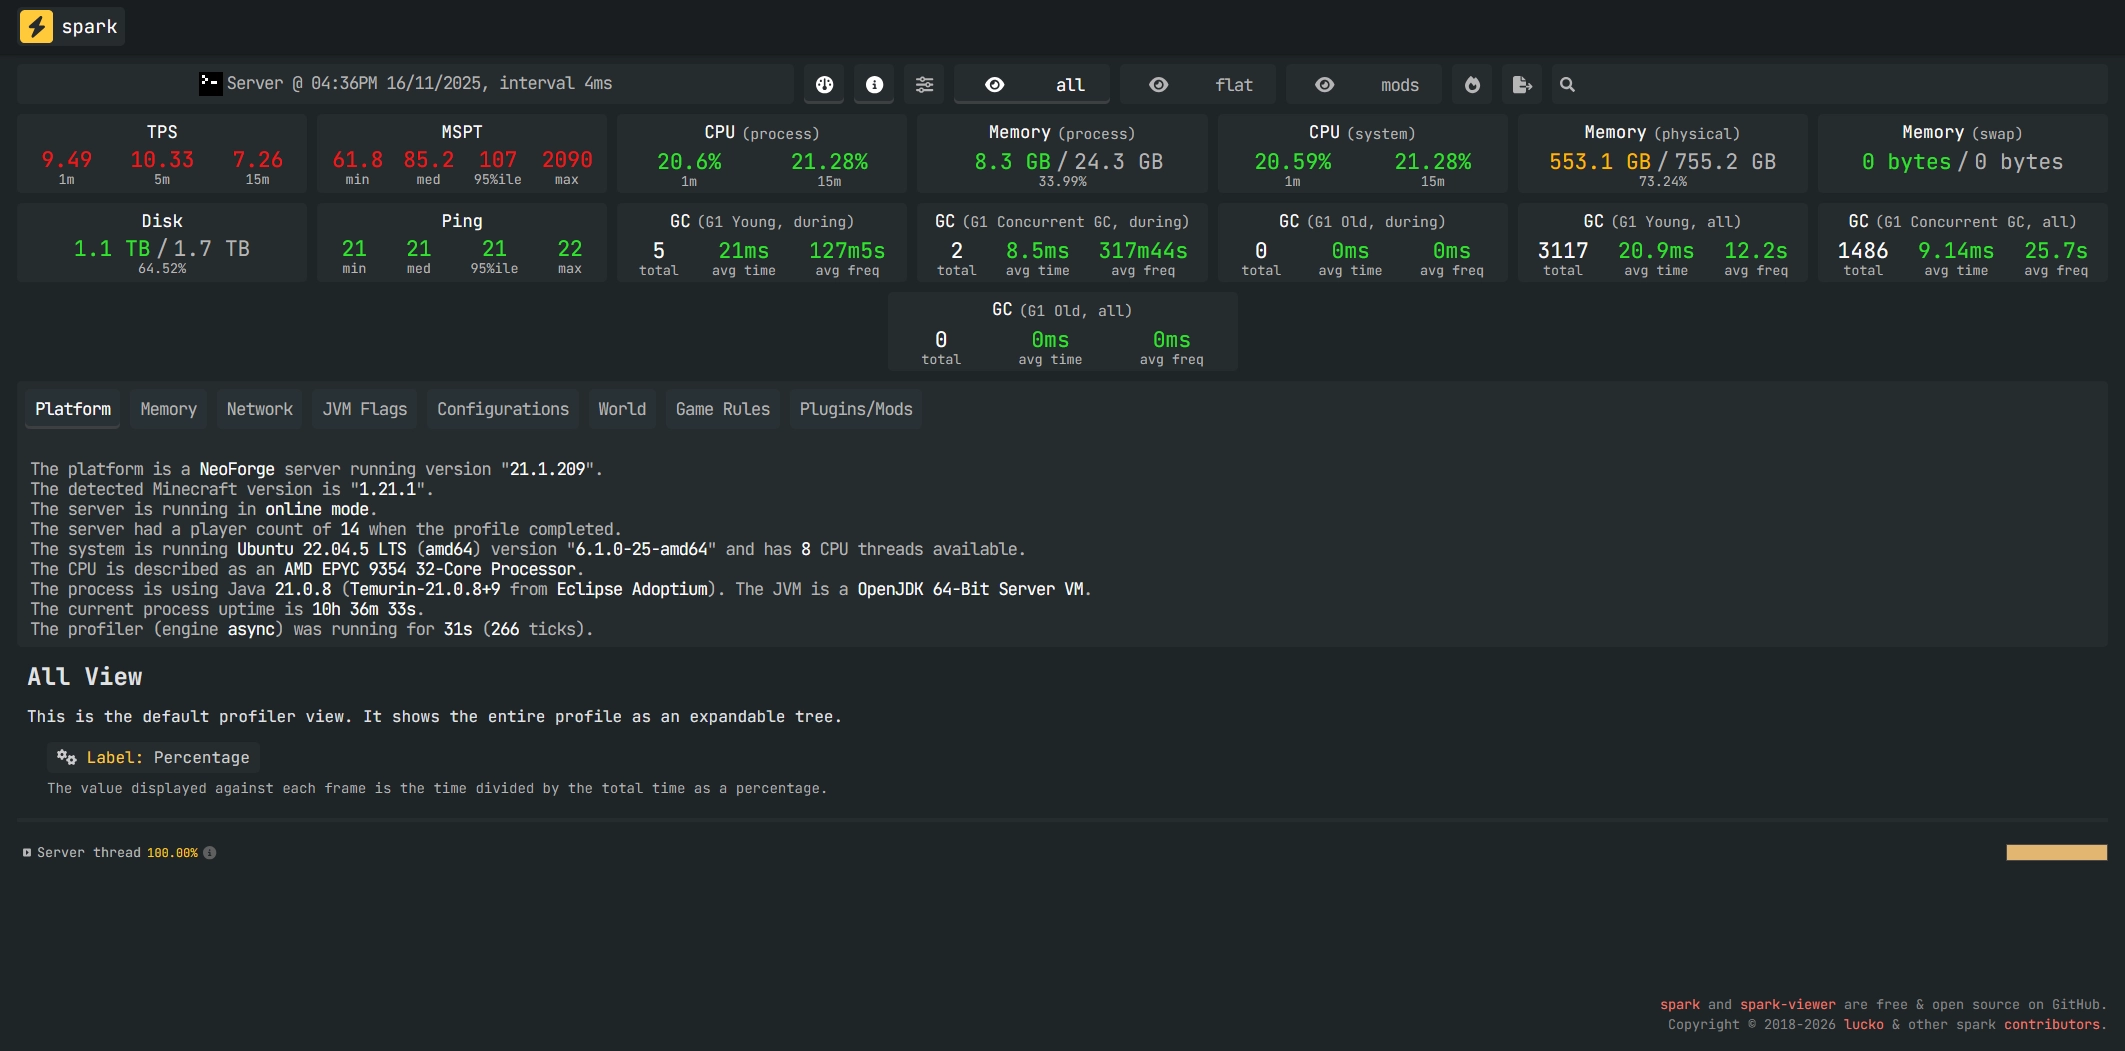Click the search magnifier icon

pos(1567,85)
